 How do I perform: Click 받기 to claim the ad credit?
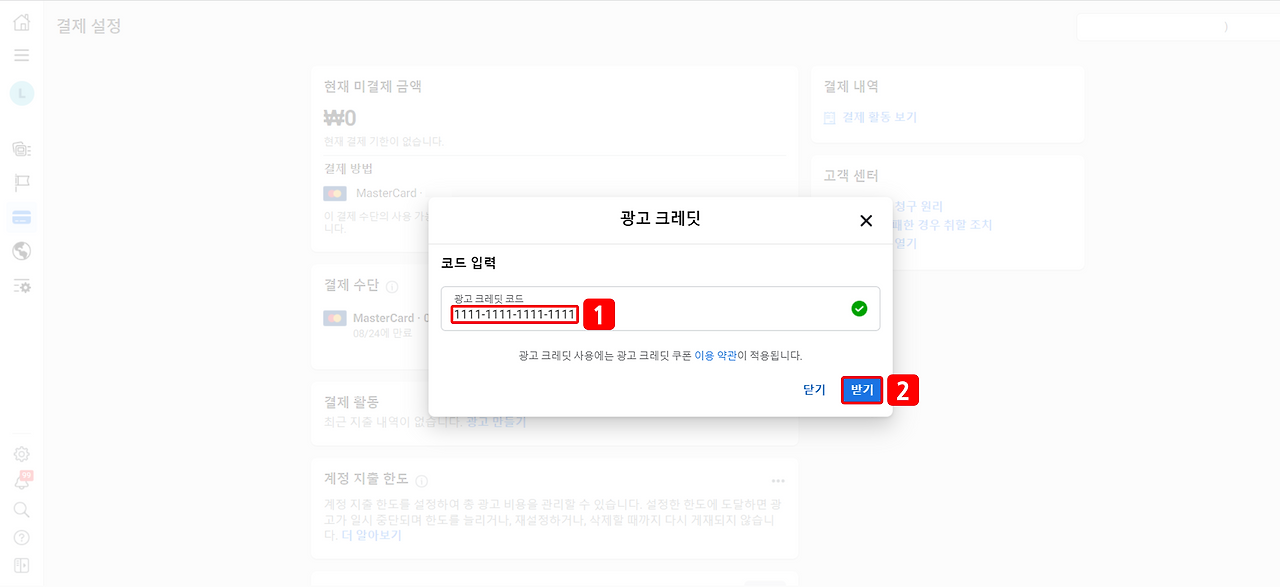click(x=861, y=389)
